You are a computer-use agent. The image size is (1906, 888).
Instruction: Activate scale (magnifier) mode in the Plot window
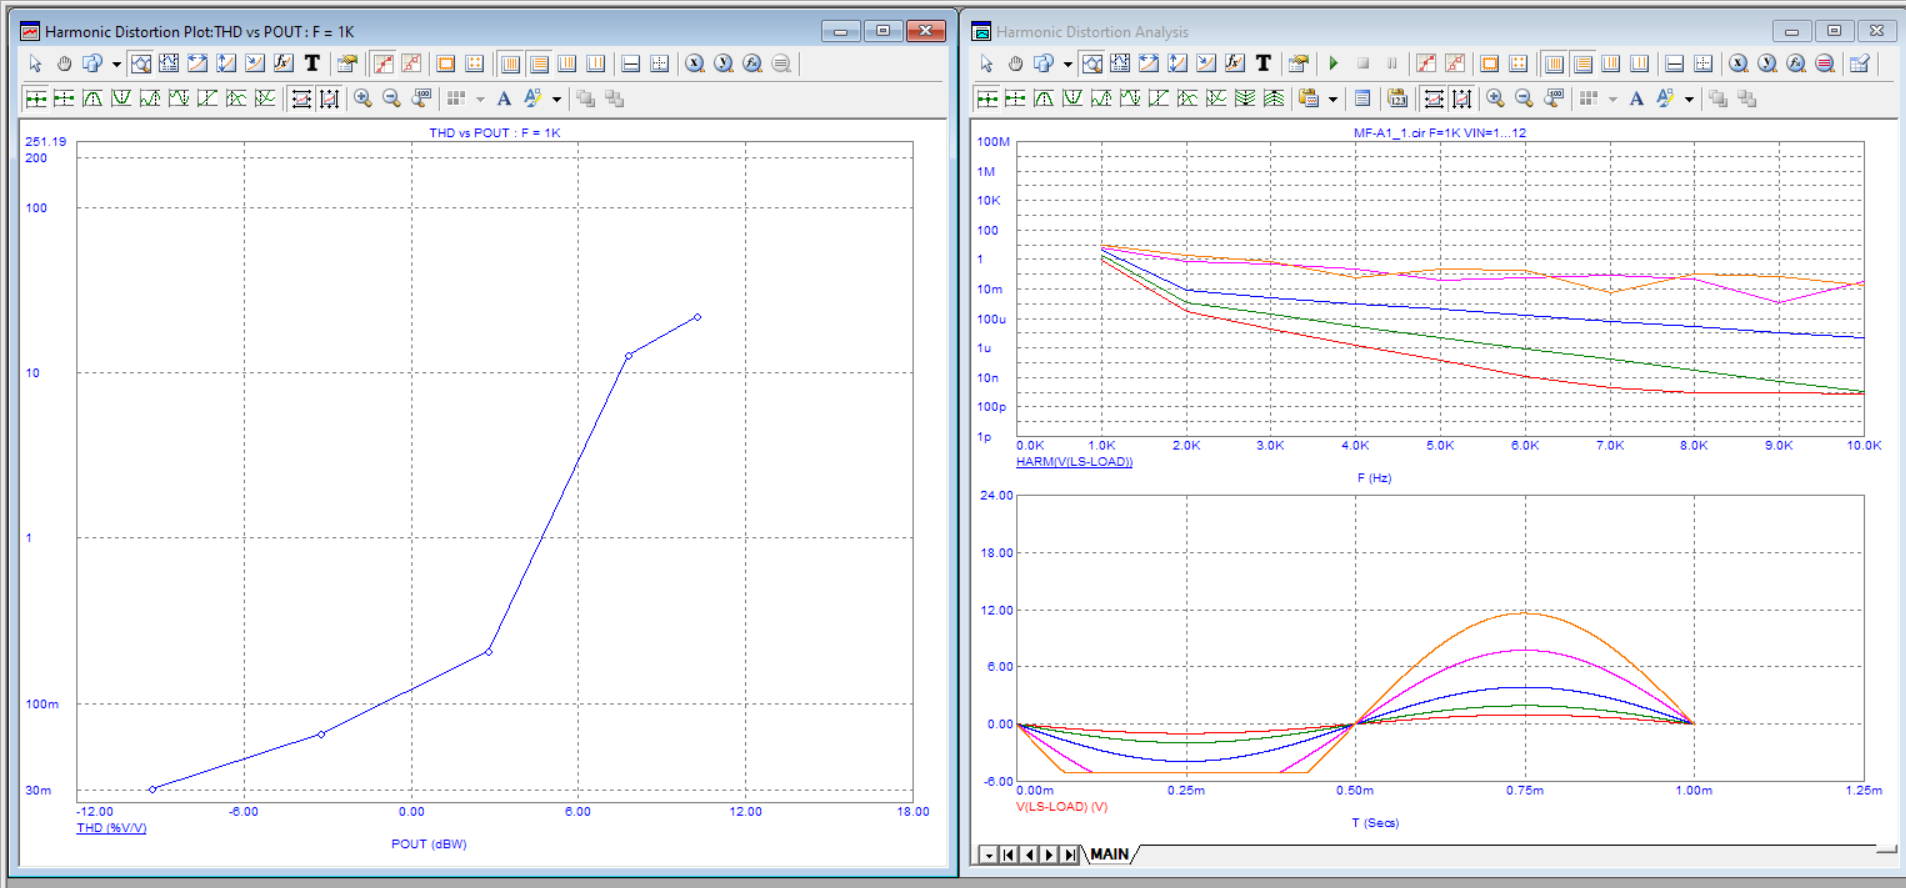(x=141, y=64)
